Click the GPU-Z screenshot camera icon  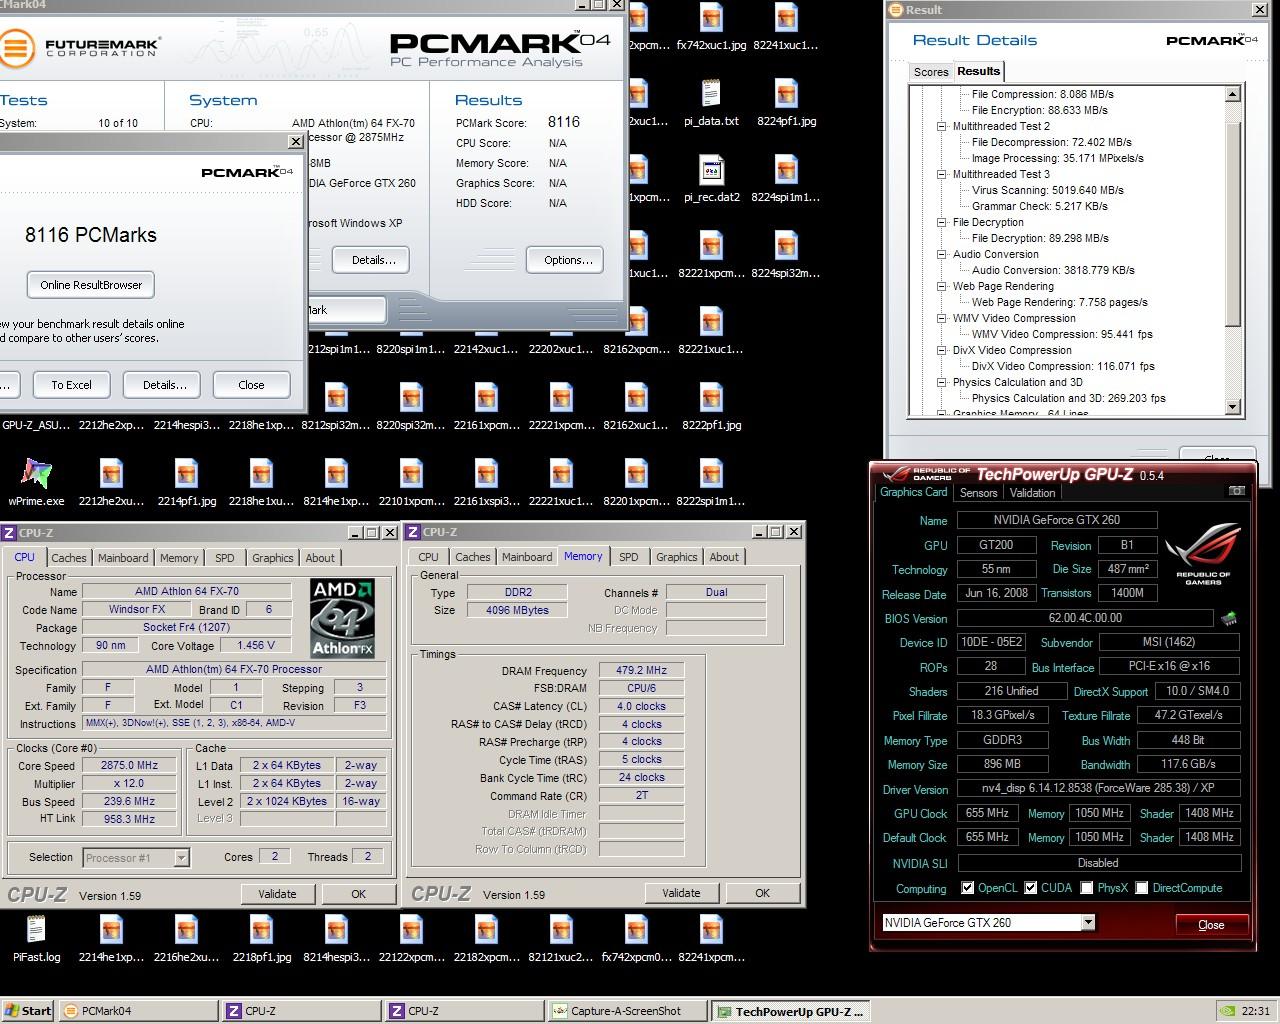(1237, 491)
